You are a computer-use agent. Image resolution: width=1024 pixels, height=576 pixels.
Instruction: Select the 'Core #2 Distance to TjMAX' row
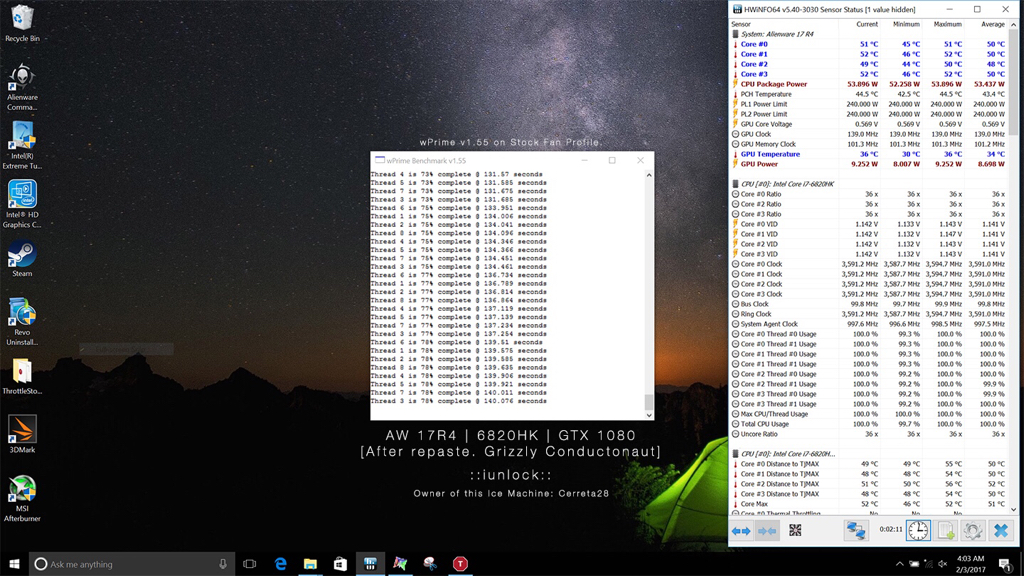tap(869, 484)
